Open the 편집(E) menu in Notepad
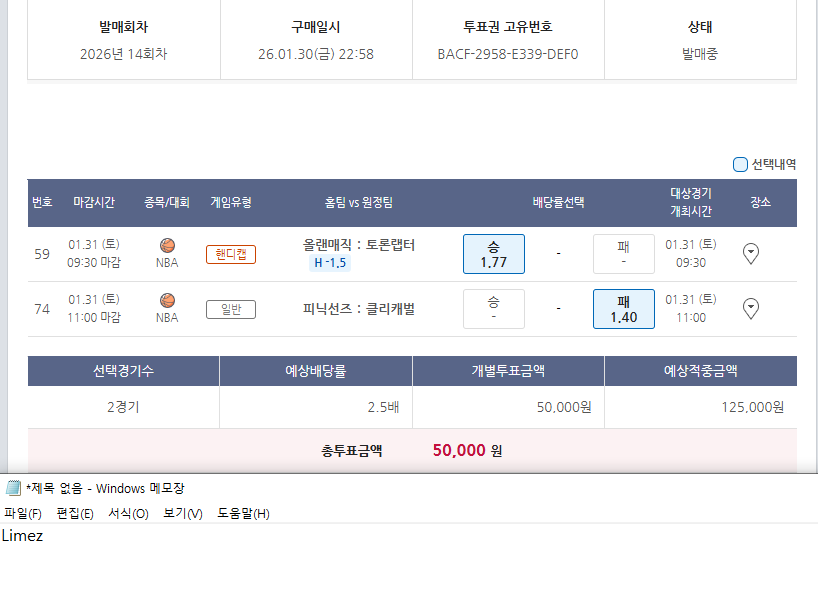The height and width of the screenshot is (589, 818). pos(75,514)
